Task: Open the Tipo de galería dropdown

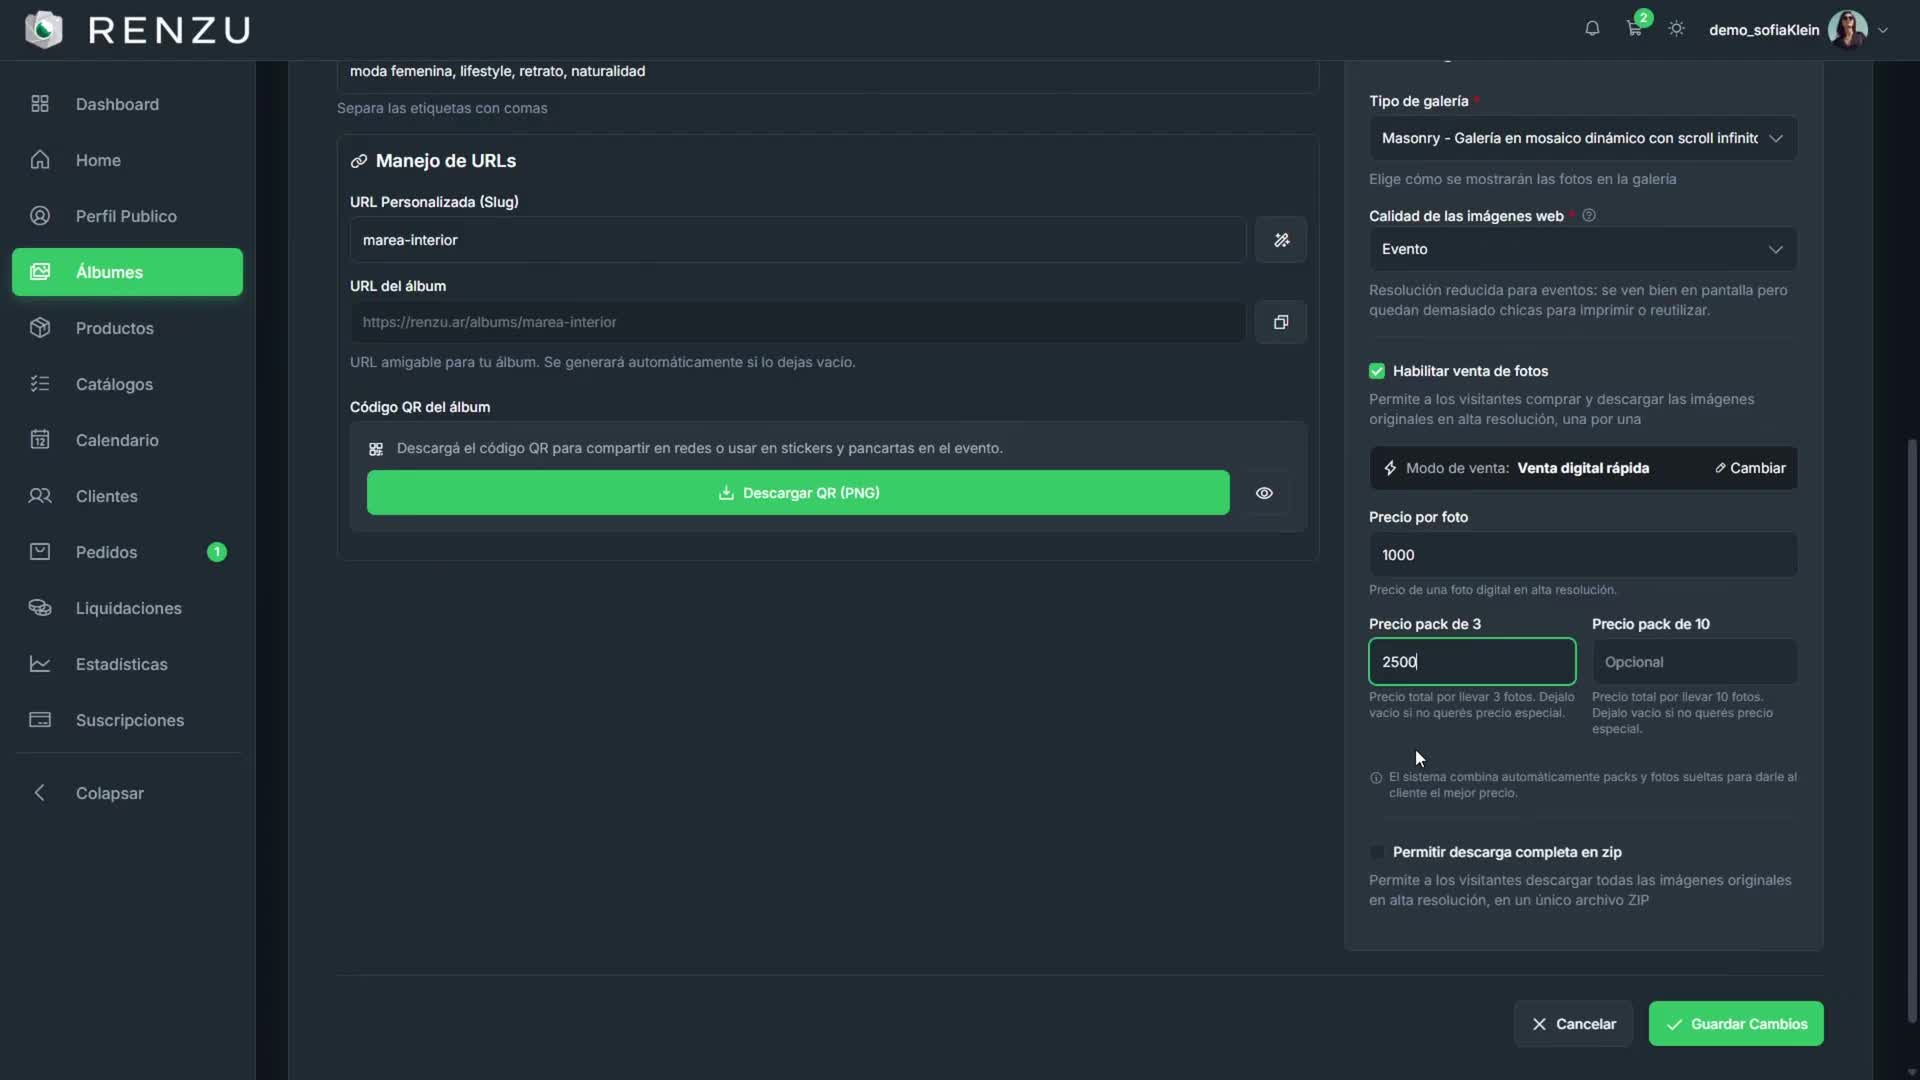Action: click(x=1583, y=138)
